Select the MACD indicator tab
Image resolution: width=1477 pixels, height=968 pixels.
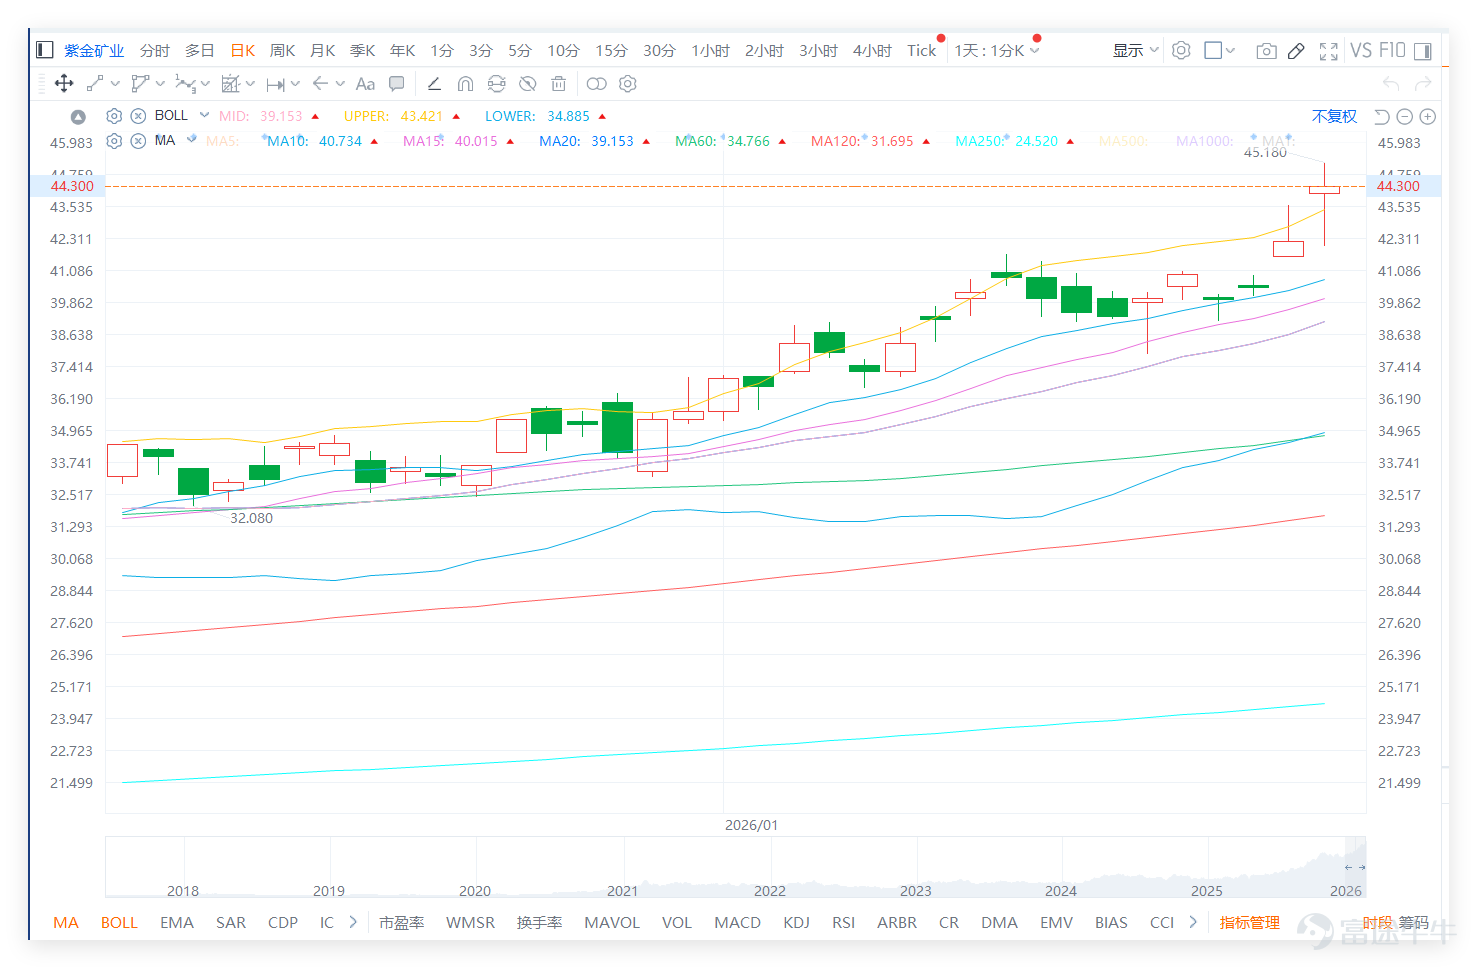click(737, 922)
